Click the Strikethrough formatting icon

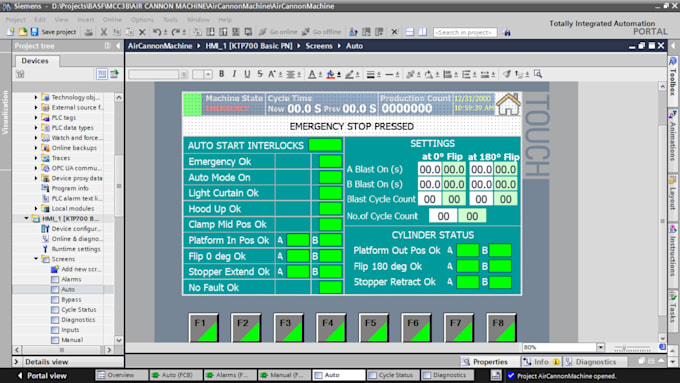point(260,74)
